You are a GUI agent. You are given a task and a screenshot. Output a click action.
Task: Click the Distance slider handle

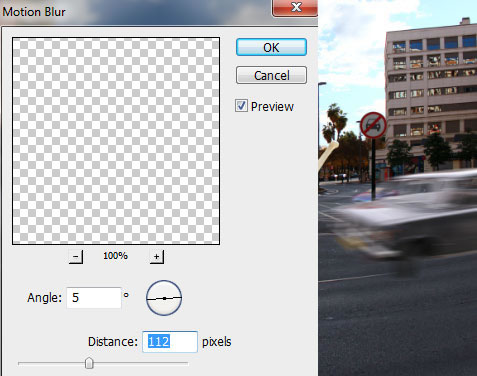[x=89, y=363]
